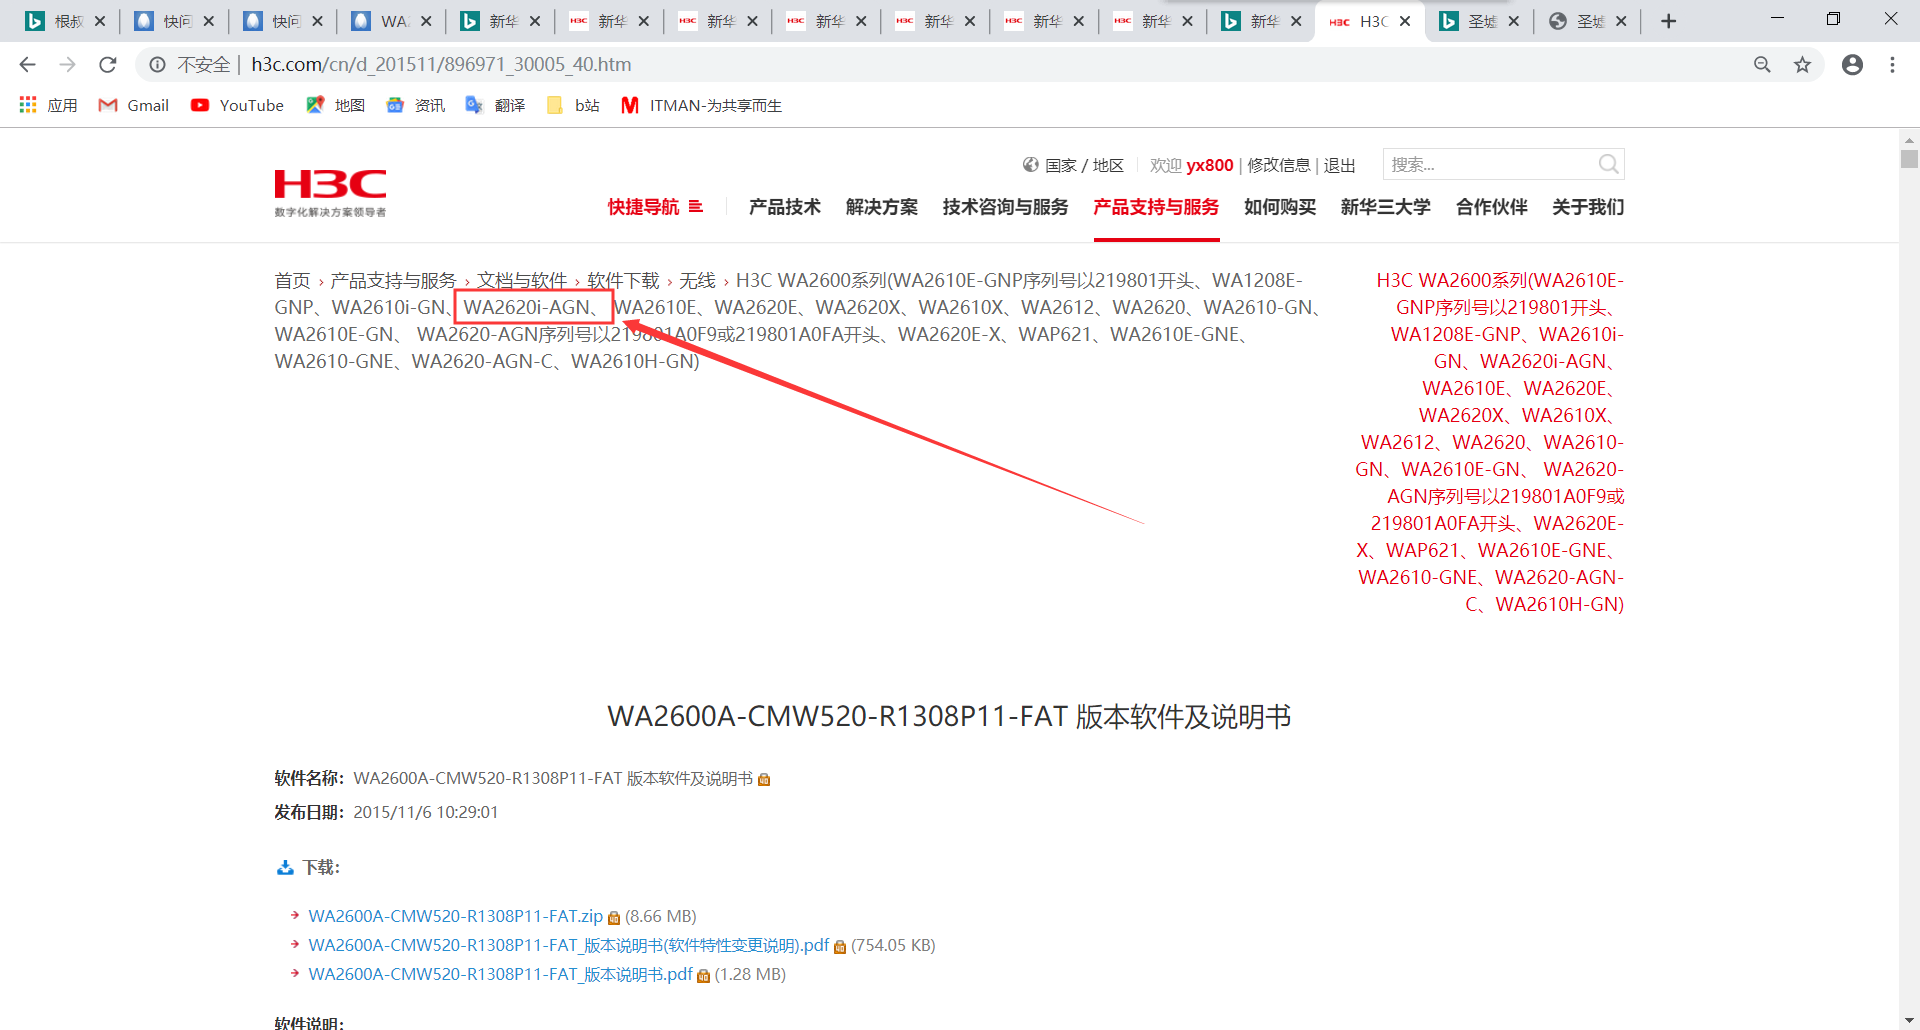Switch to the last tab with globe icon
This screenshot has width=1920, height=1030.
coord(1588,21)
